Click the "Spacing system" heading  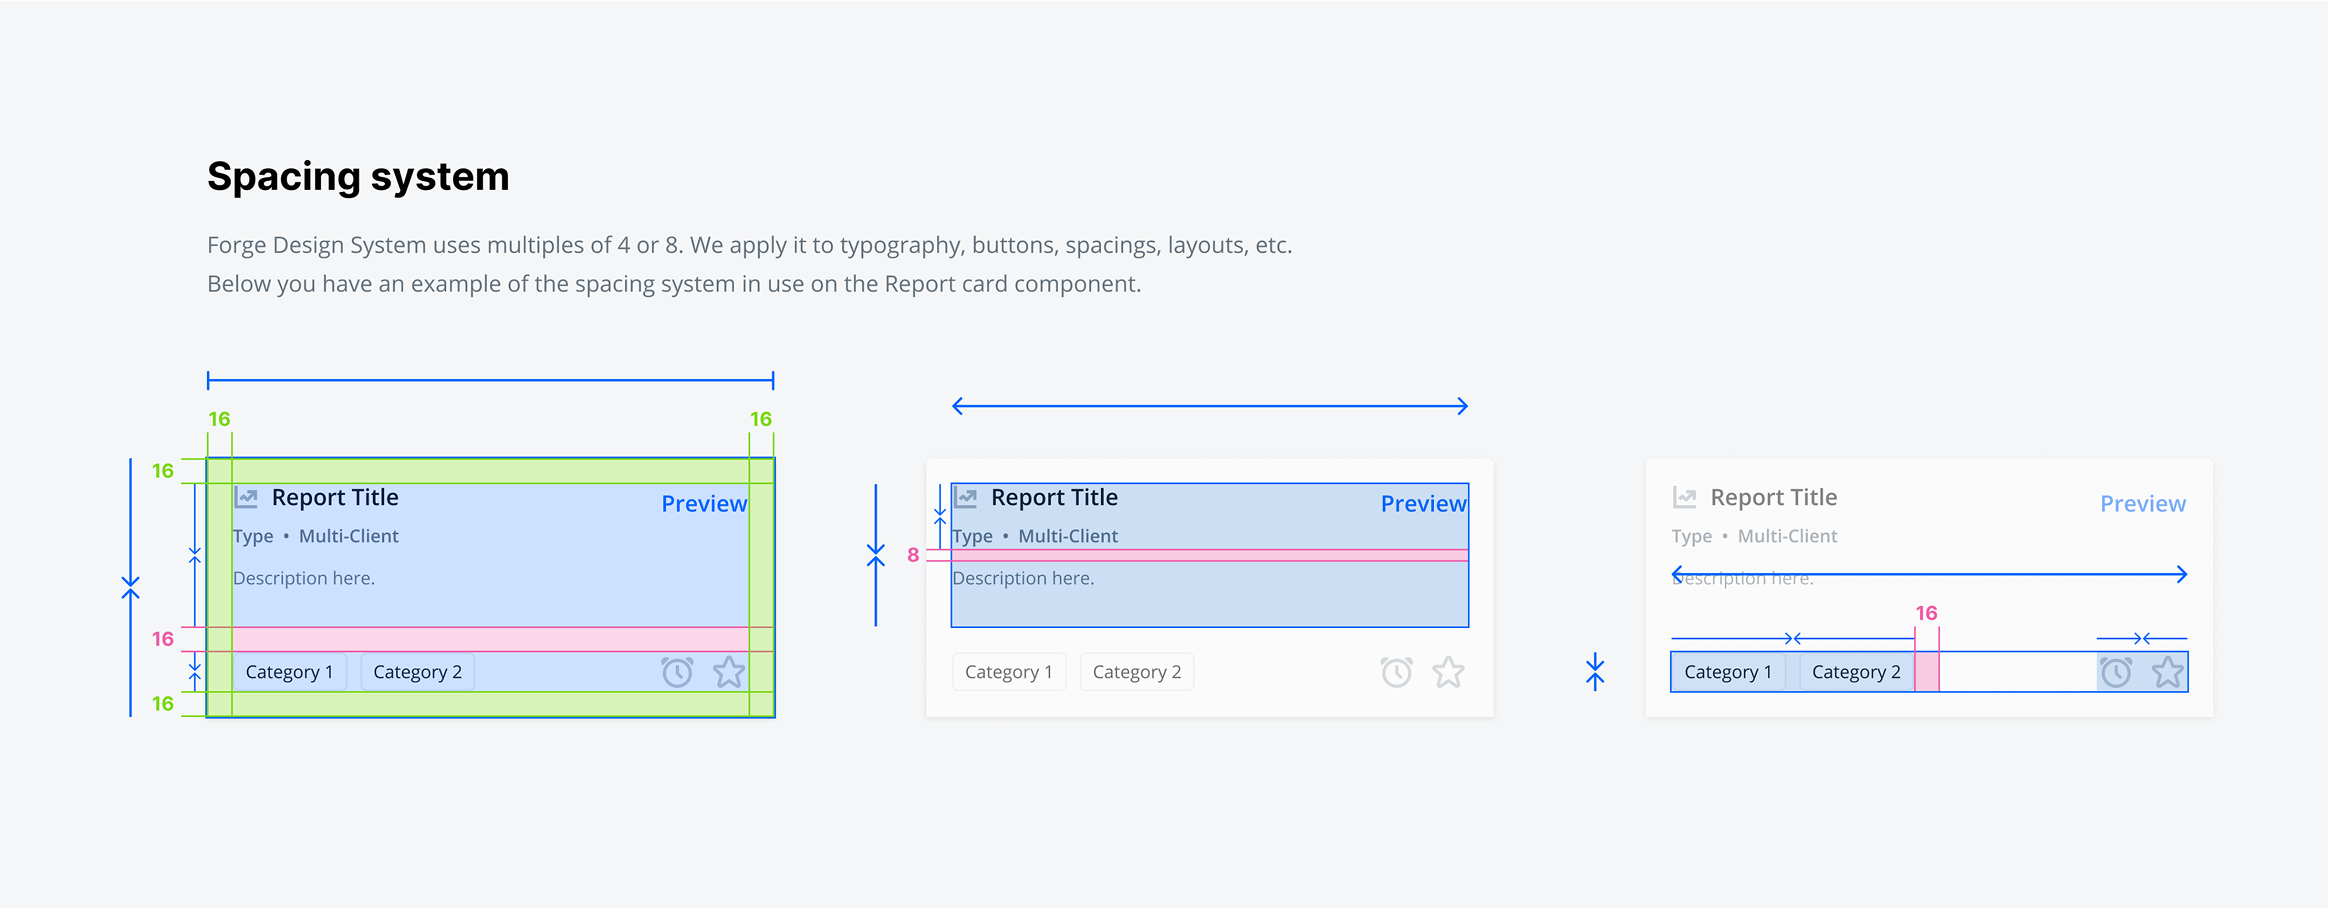click(358, 177)
